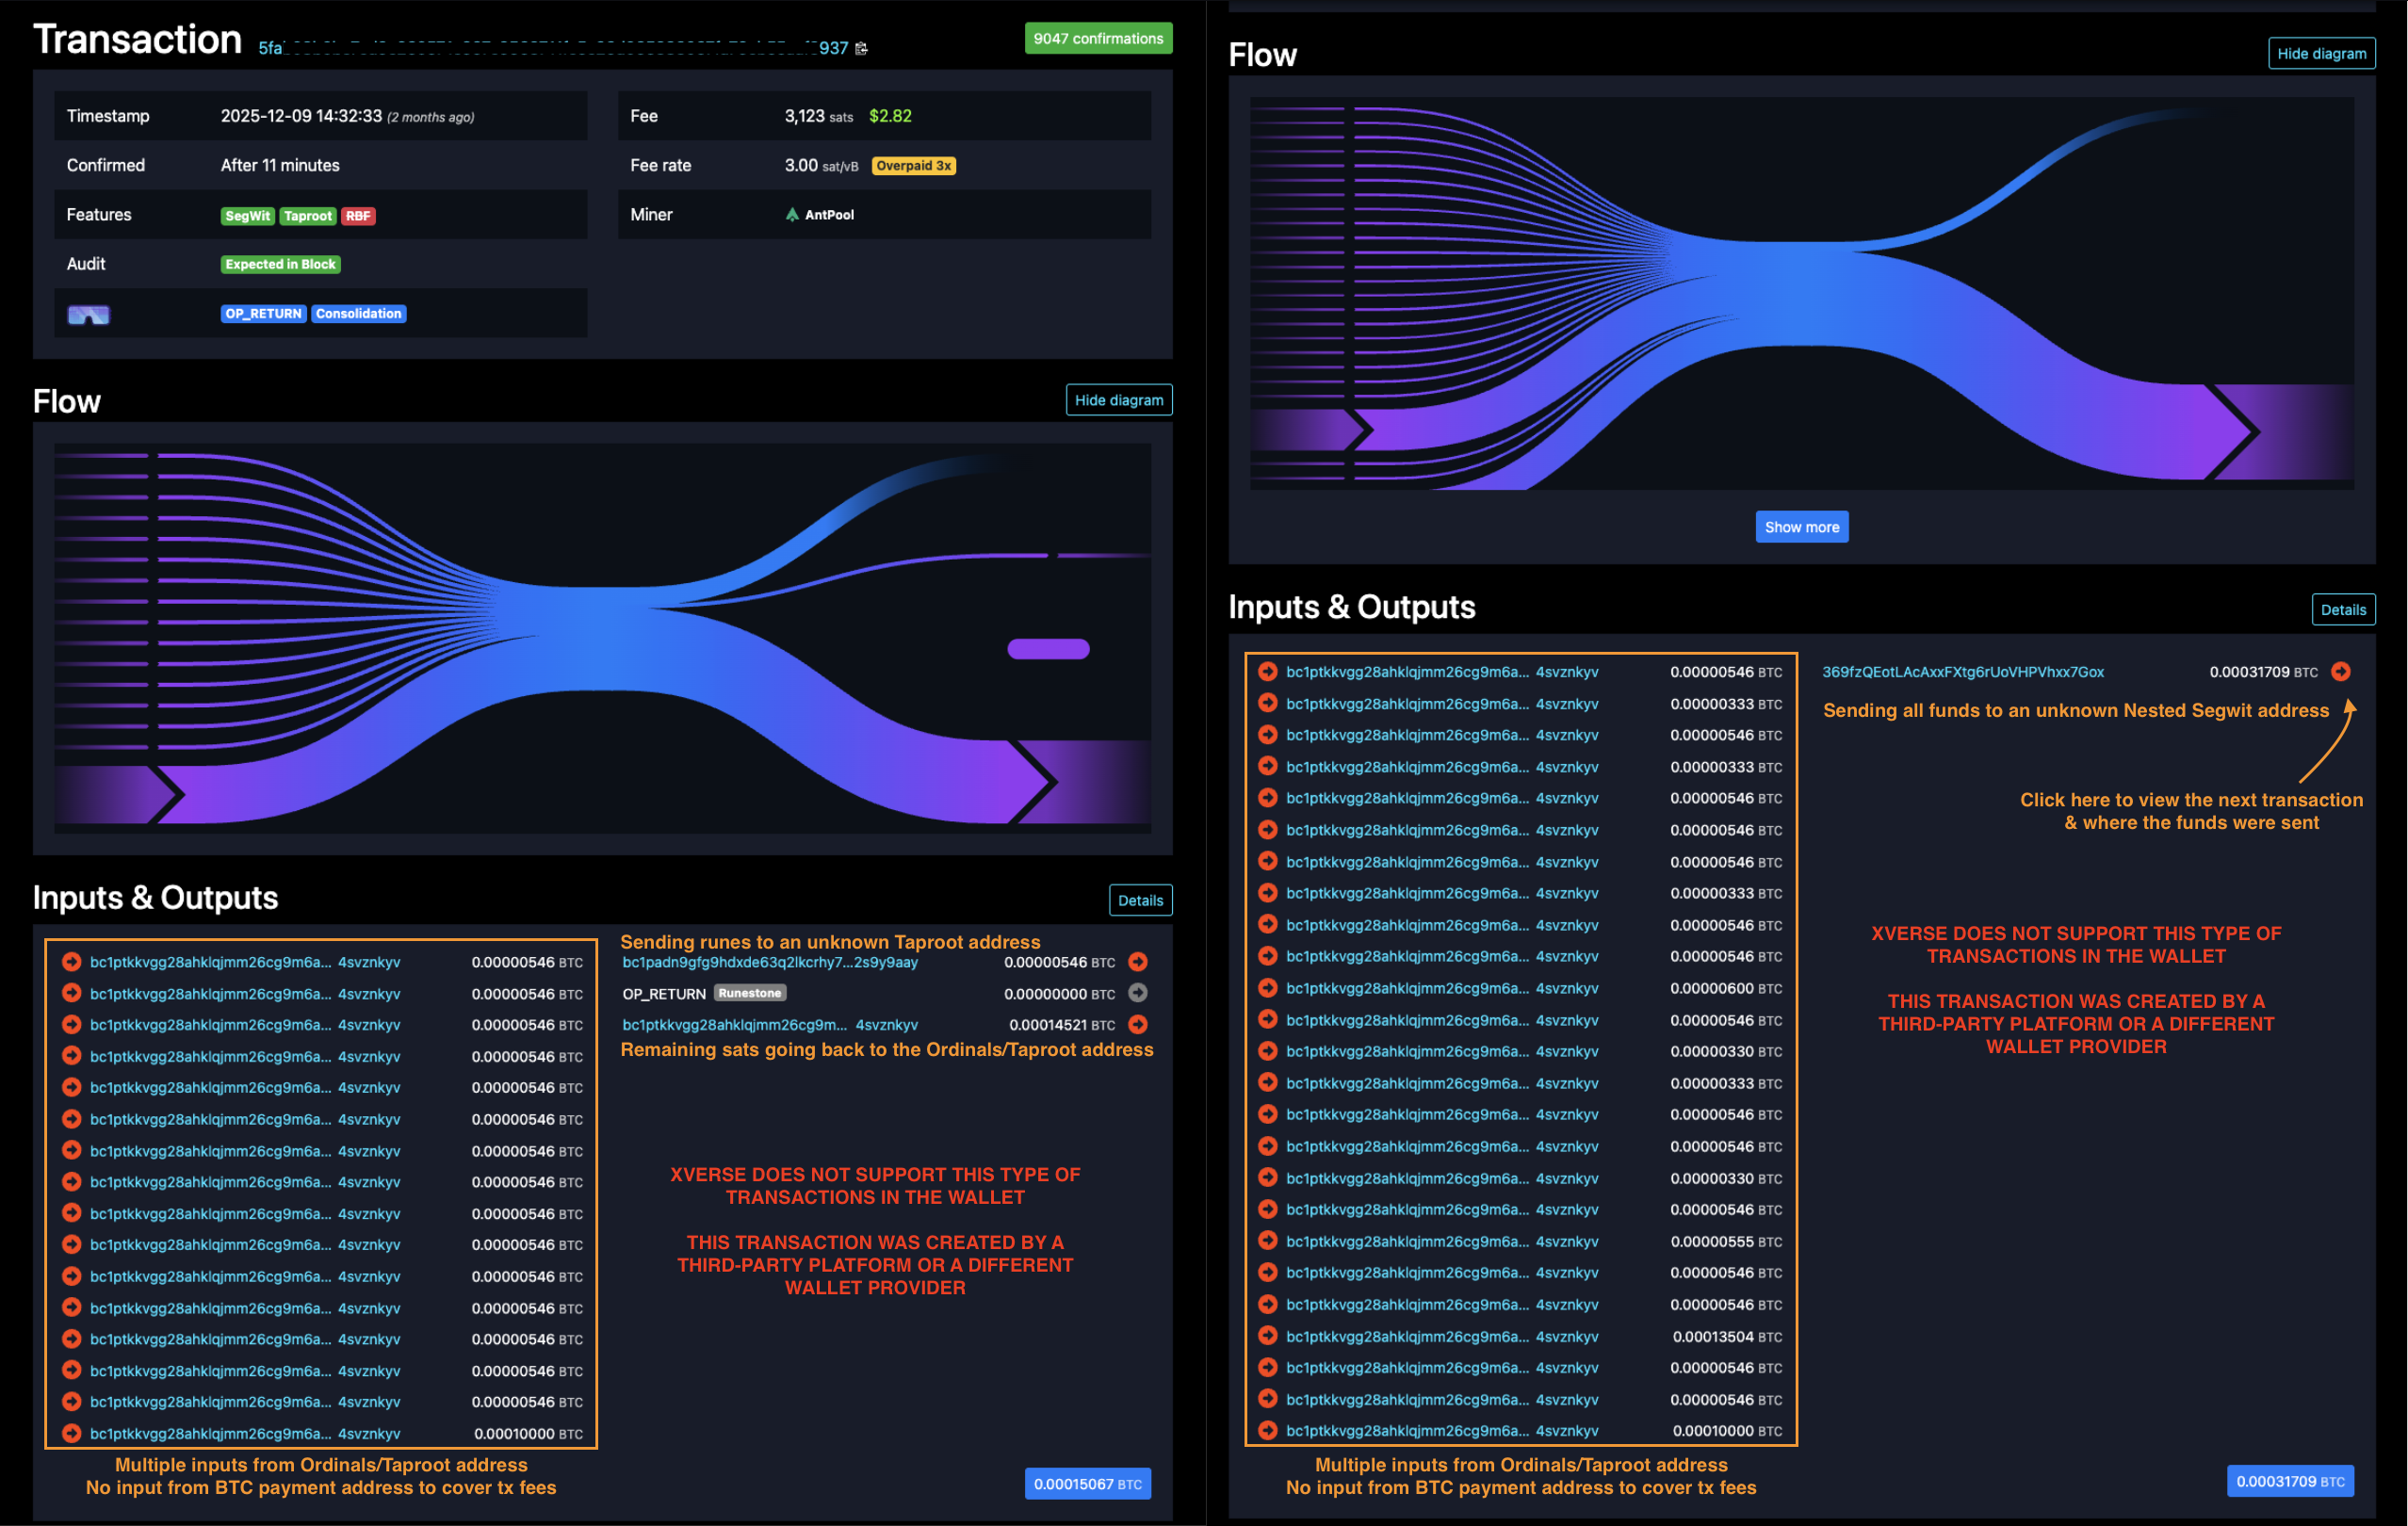Click the After 11 minutes confirmed value
Viewport: 2408px width, 1526px height.
tap(280, 165)
